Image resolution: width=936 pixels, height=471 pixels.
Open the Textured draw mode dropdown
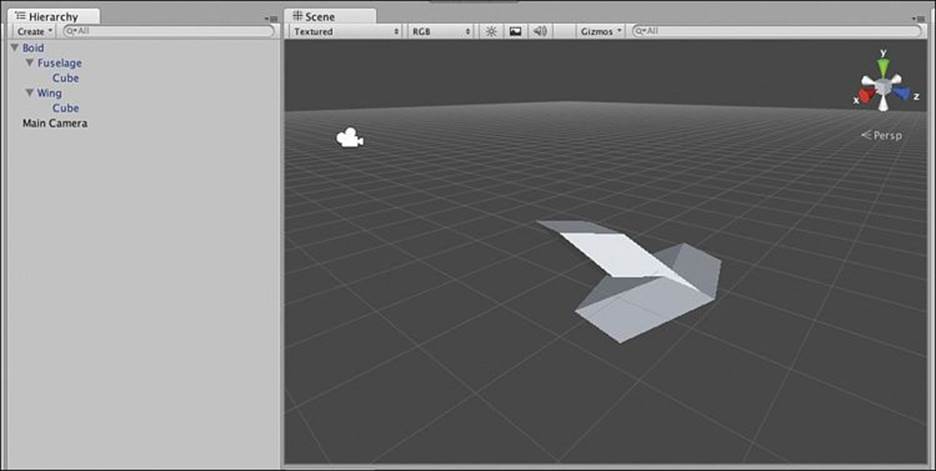(346, 31)
